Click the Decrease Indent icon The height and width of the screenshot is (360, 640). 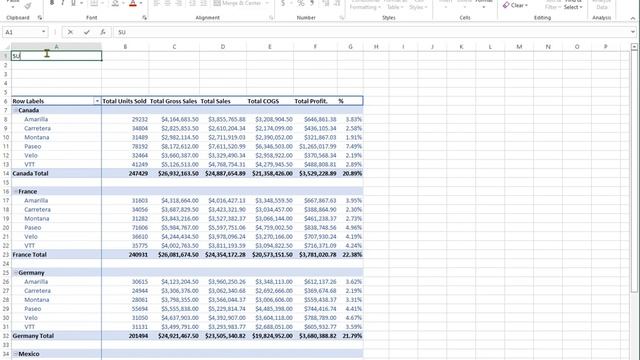tap(193, 3)
